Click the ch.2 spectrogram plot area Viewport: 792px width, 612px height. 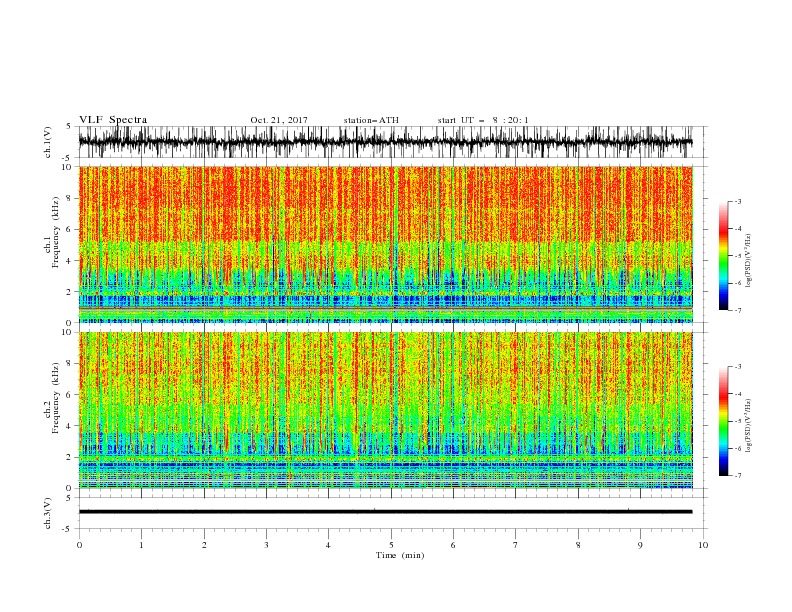(x=385, y=410)
